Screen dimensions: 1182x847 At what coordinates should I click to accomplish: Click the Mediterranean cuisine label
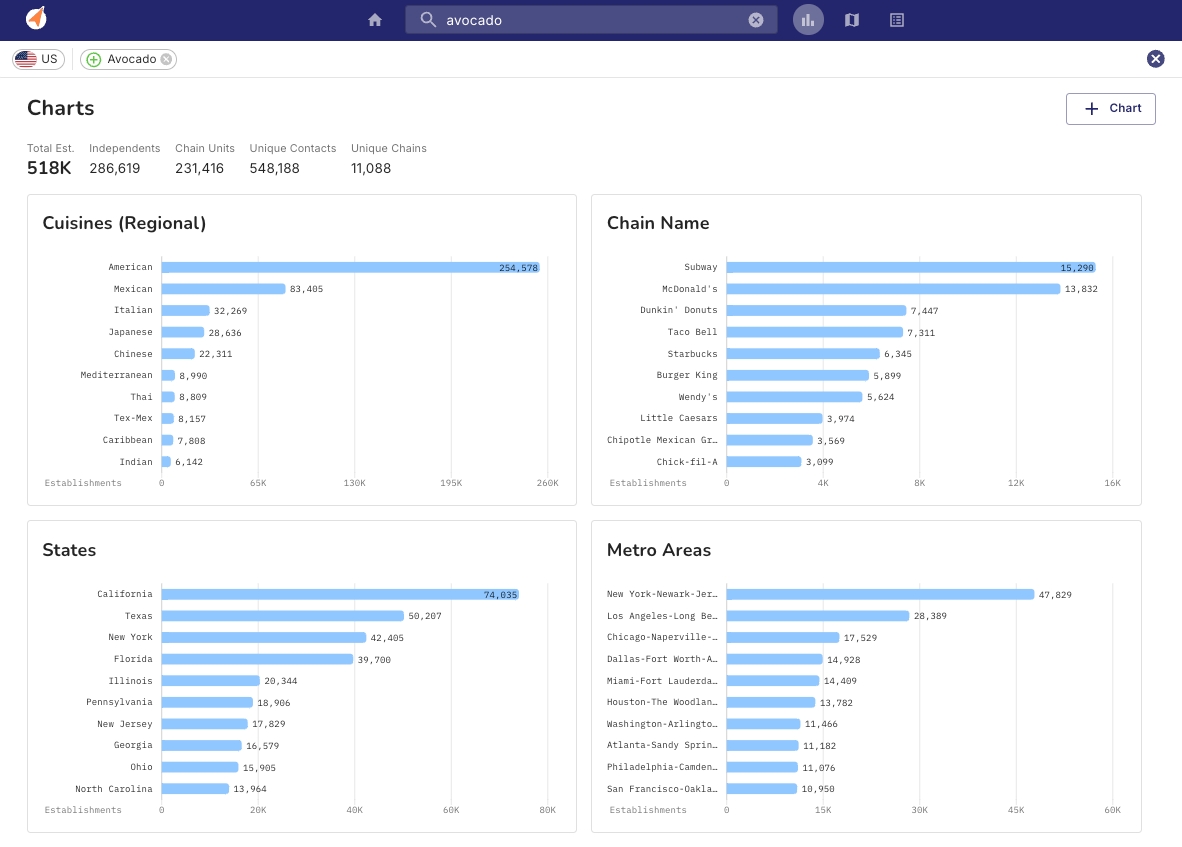click(116, 375)
